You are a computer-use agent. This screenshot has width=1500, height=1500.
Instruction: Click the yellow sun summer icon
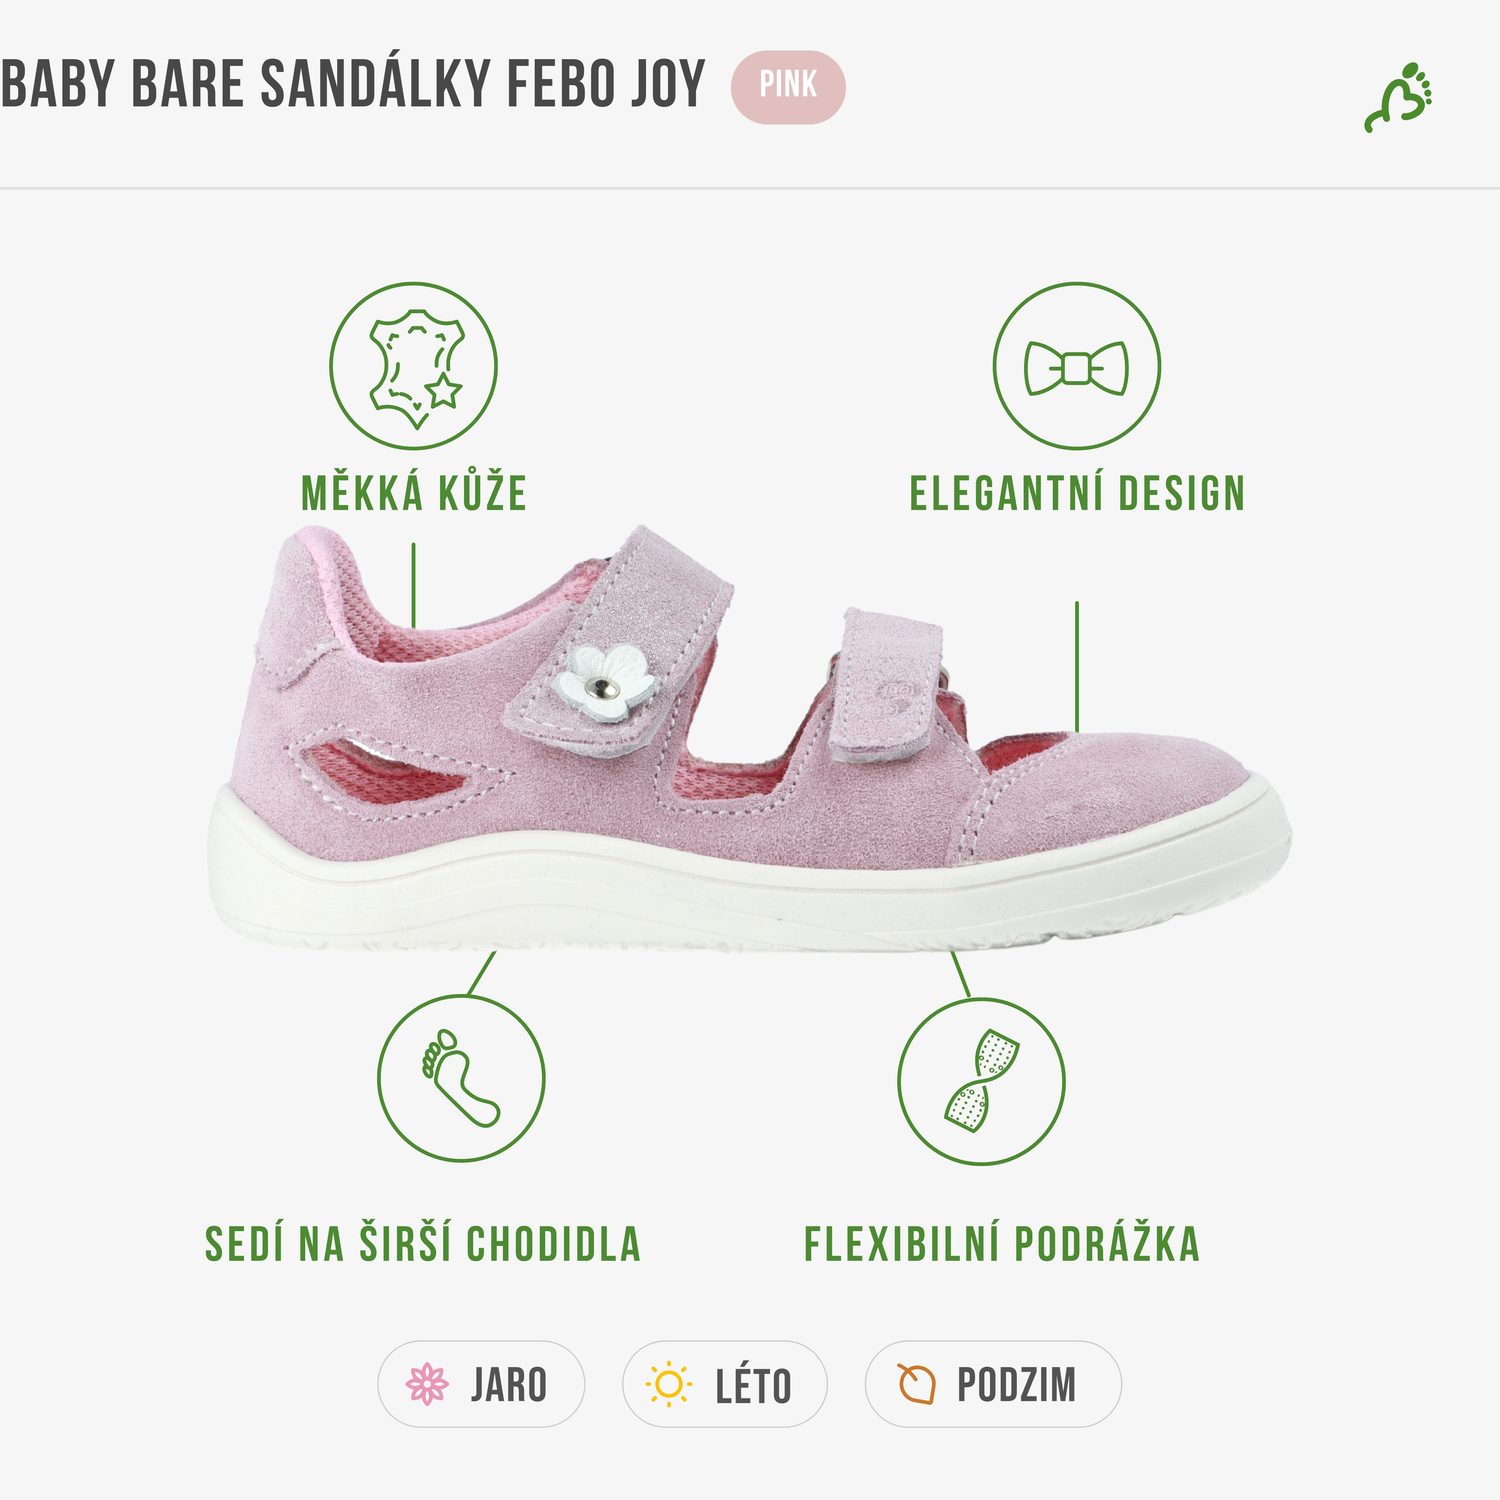point(668,1385)
